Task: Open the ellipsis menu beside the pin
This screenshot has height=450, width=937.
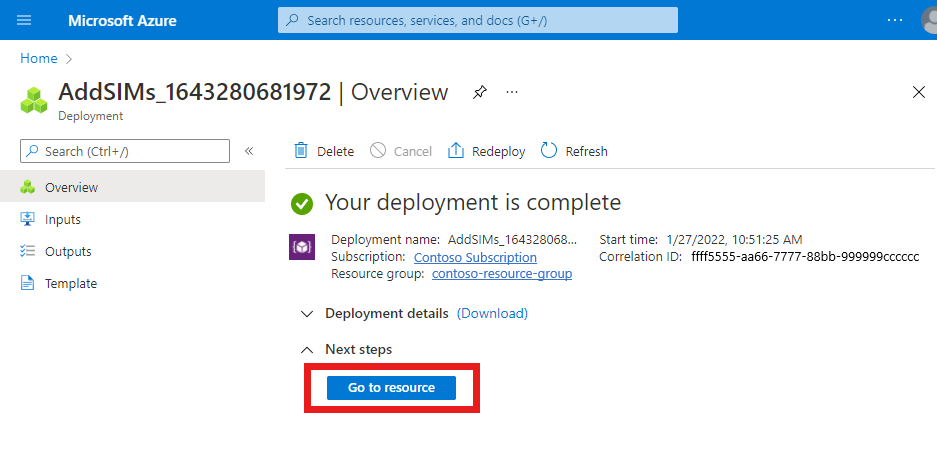Action: [512, 92]
